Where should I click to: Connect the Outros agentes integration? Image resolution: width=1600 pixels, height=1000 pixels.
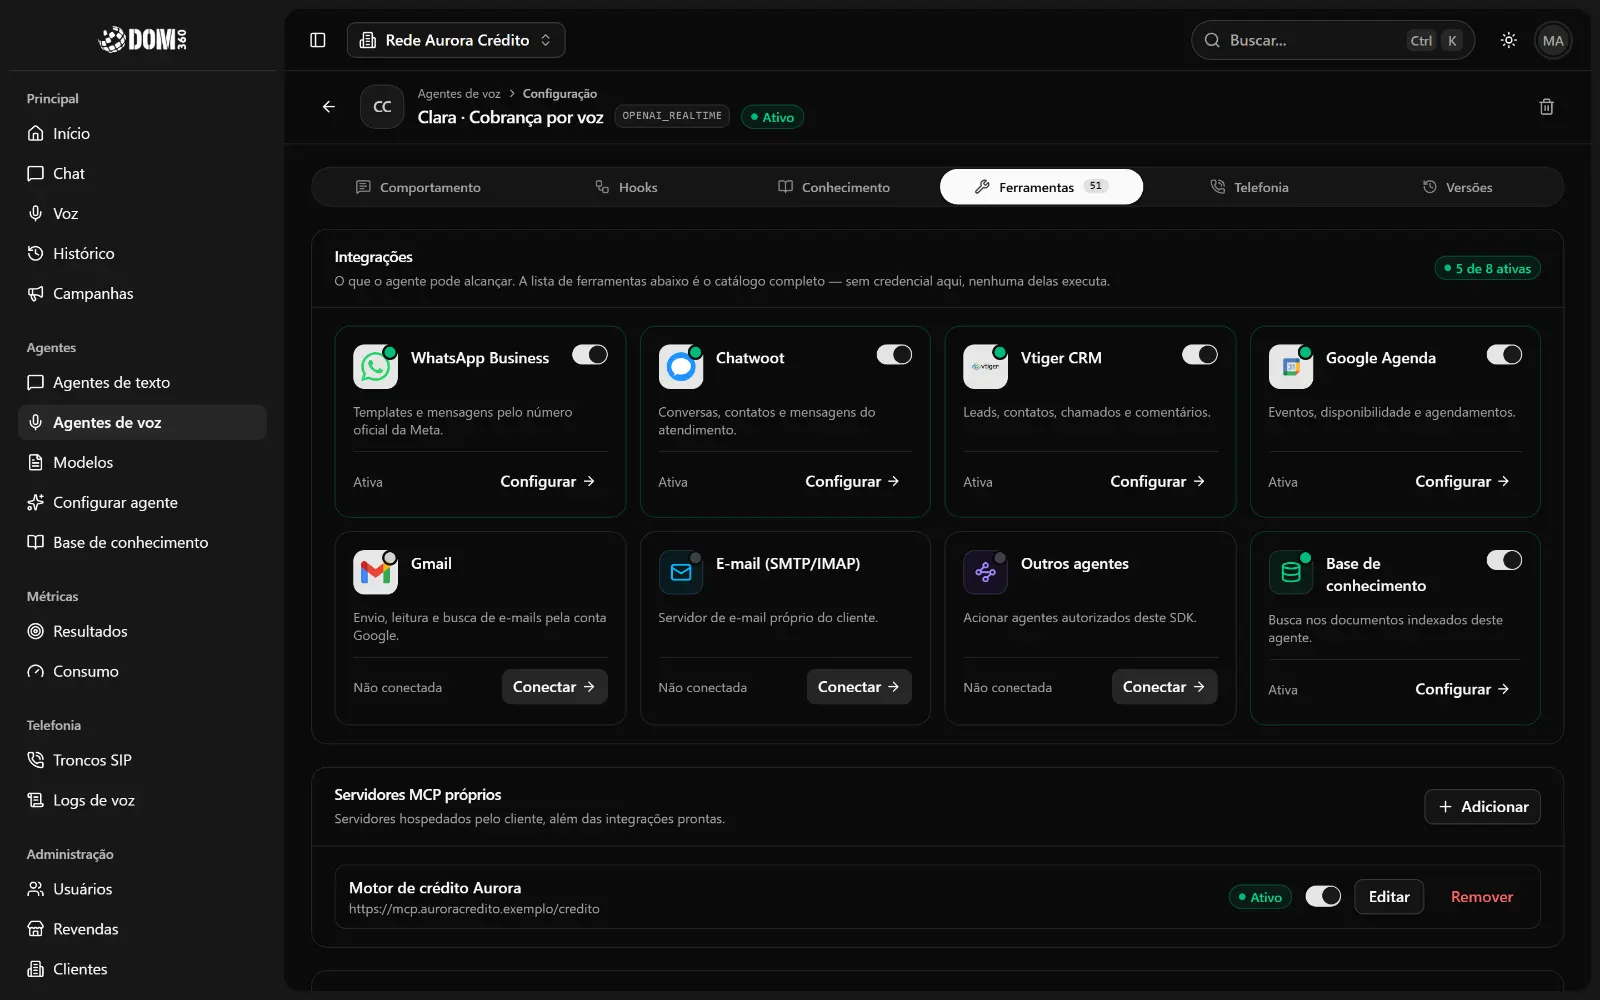1164,687
